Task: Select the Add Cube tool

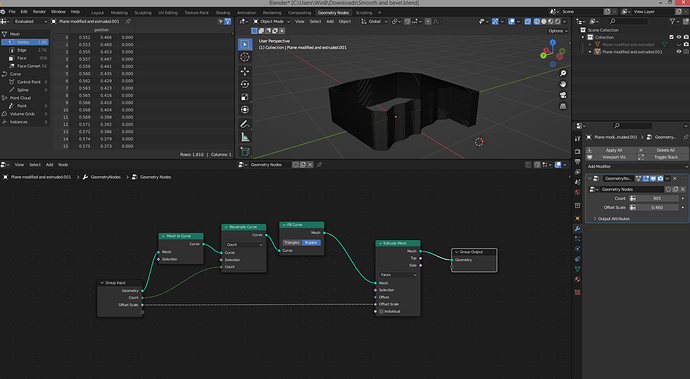Action: click(x=245, y=152)
